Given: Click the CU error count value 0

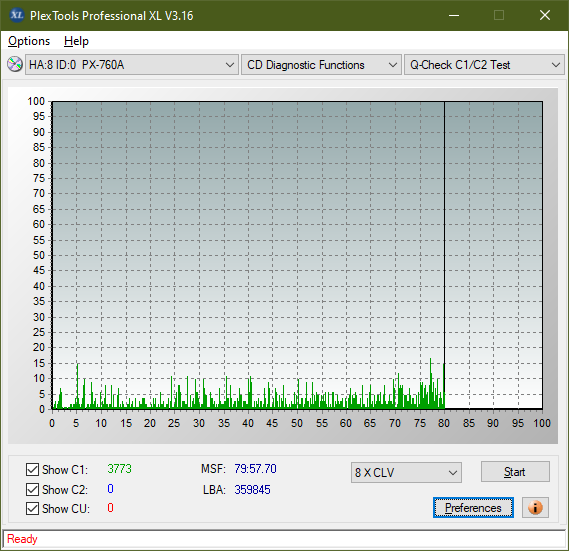Looking at the screenshot, I should click(x=111, y=508).
